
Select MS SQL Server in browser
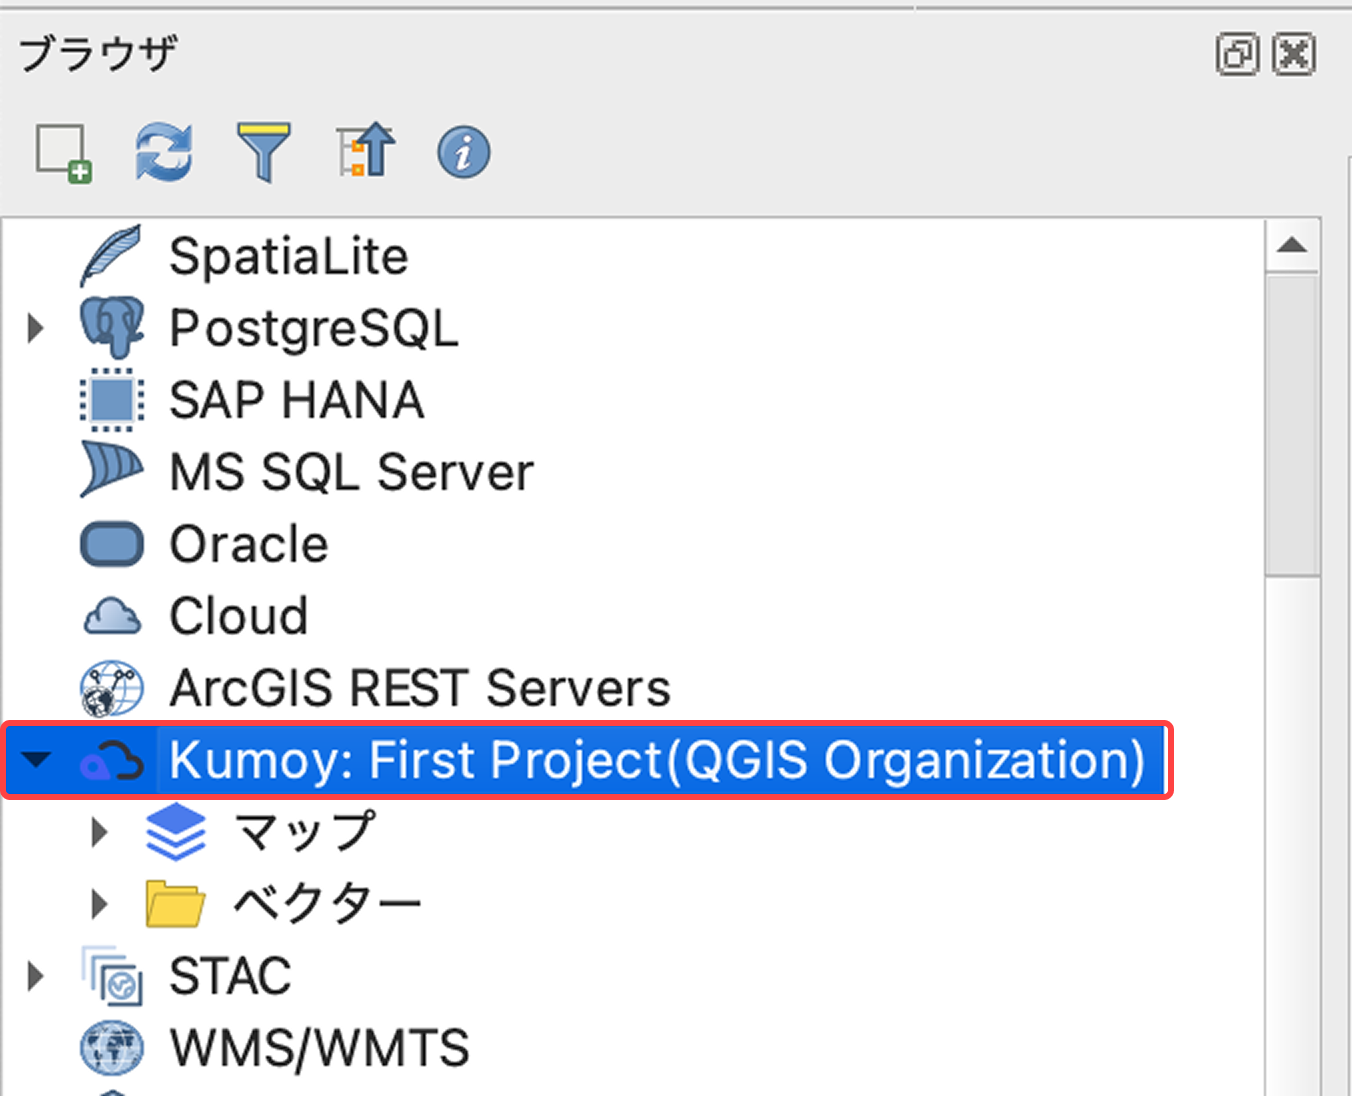pos(351,472)
